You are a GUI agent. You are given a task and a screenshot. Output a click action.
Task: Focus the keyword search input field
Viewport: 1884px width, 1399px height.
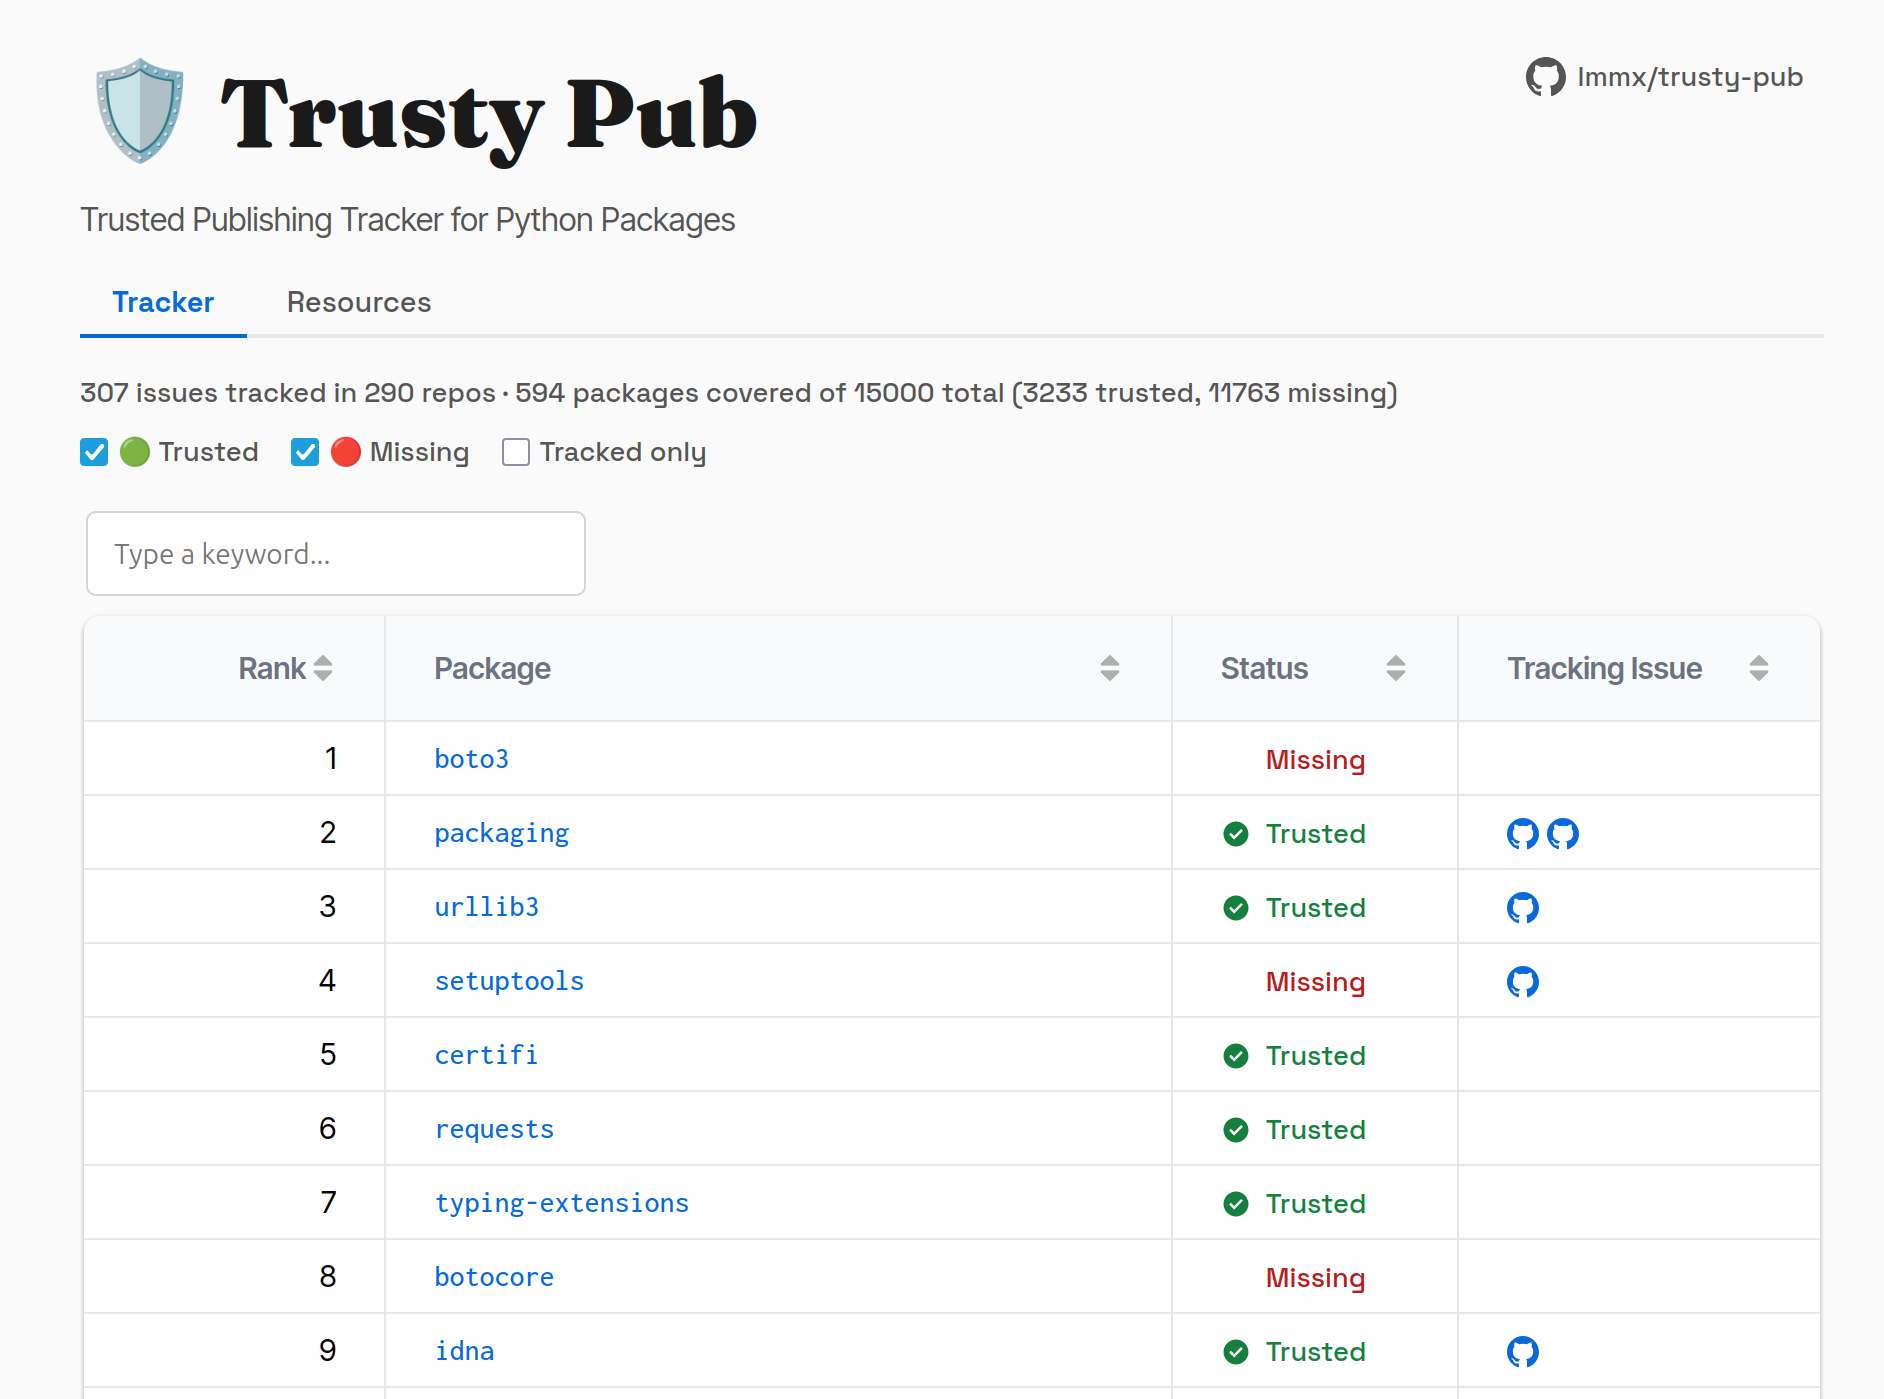(x=336, y=554)
